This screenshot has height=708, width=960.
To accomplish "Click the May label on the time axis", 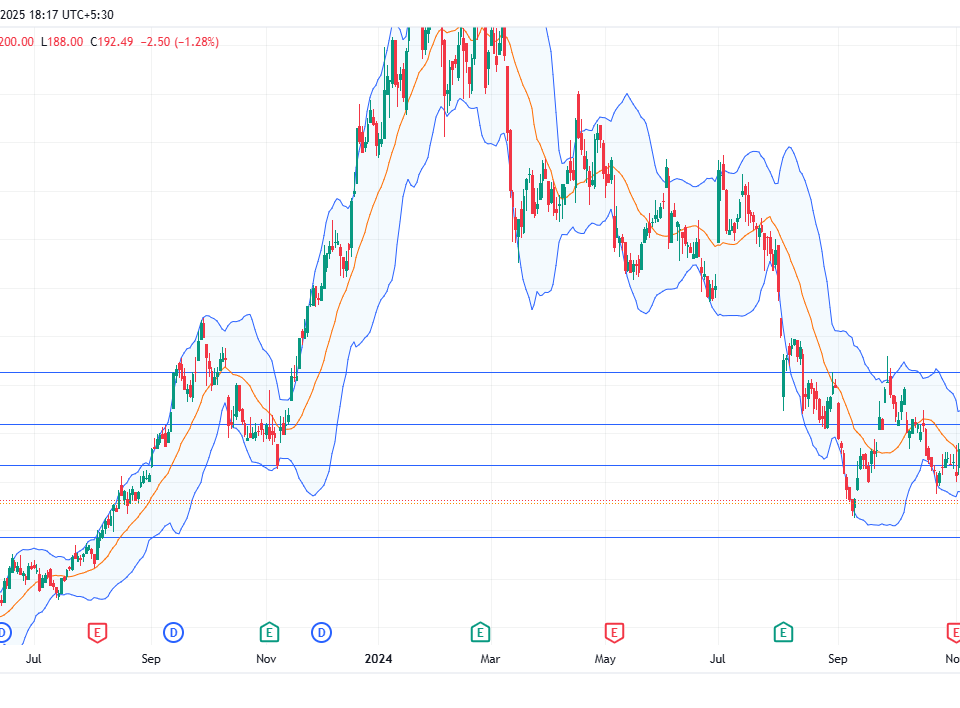I will 605,659.
